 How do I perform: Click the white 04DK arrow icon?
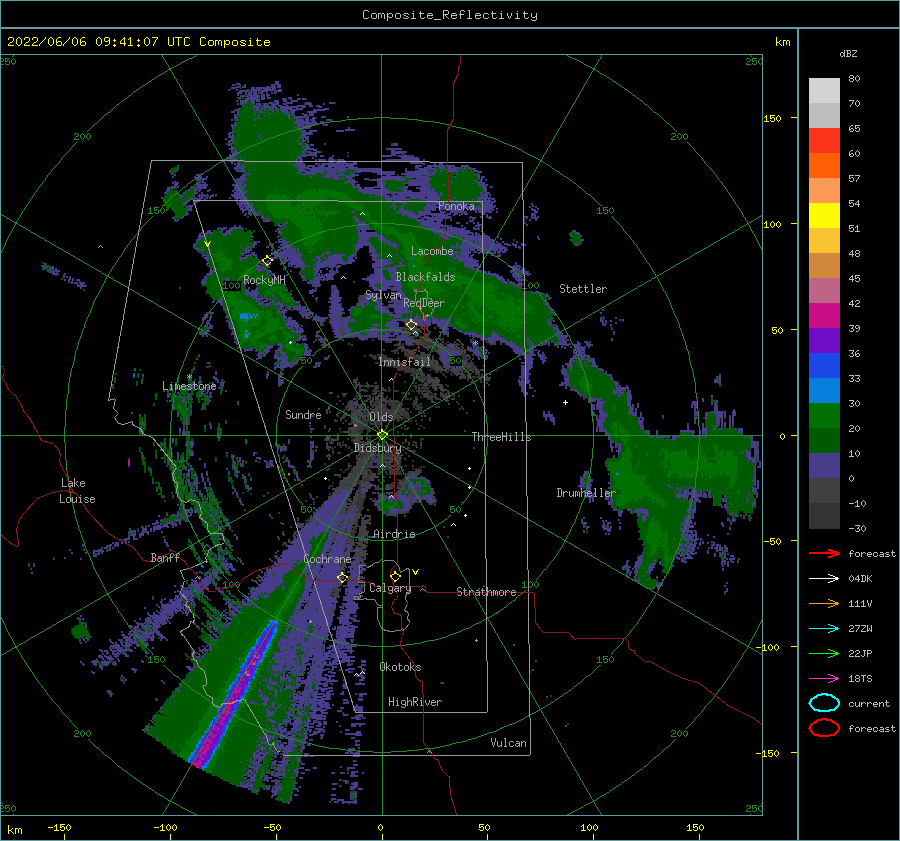pos(824,578)
